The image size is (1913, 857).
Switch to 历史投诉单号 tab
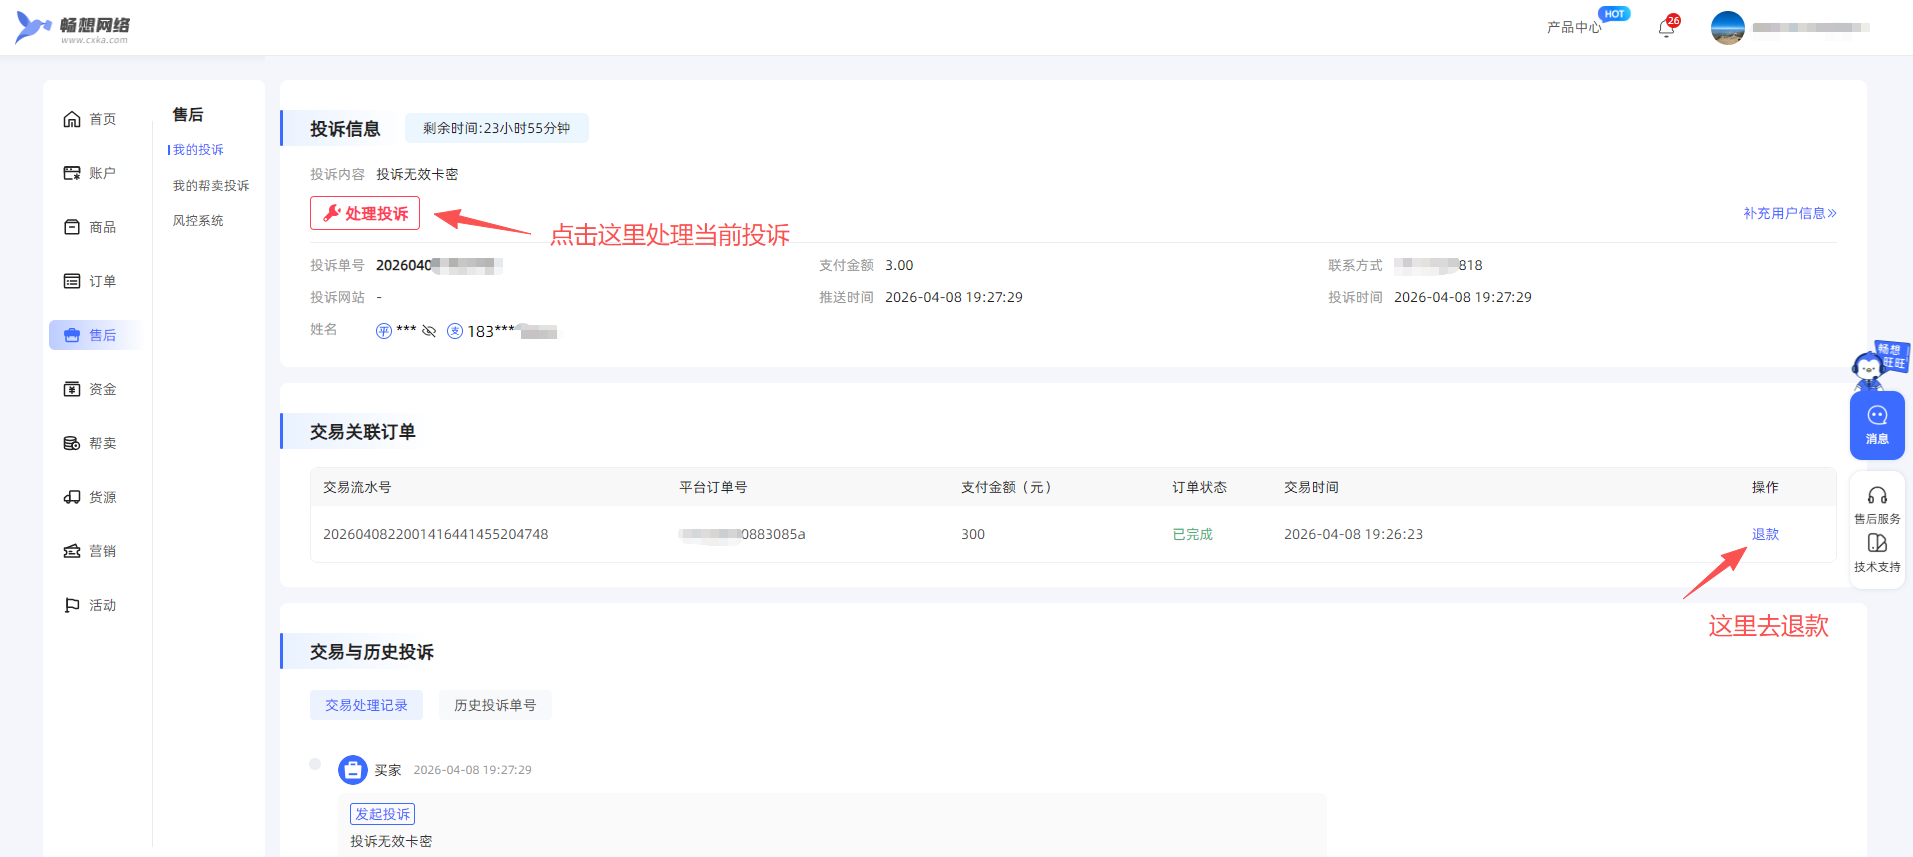[x=495, y=705]
